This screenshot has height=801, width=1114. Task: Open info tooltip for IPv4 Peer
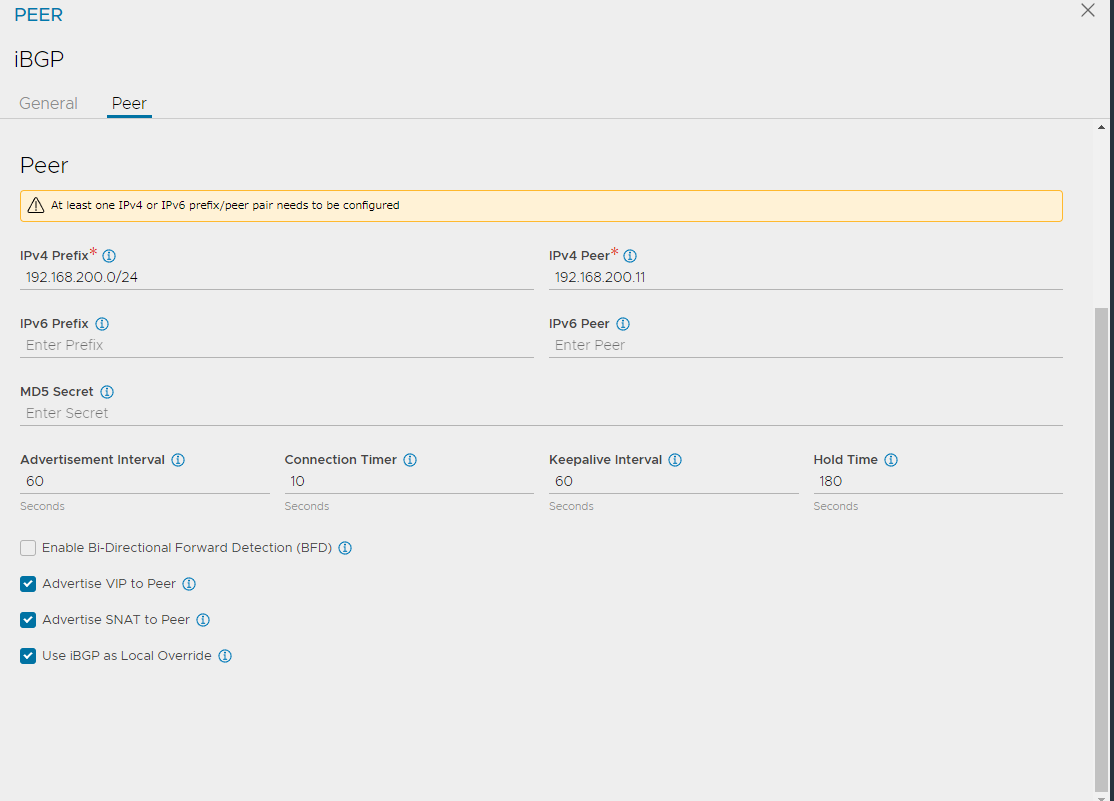coord(630,256)
